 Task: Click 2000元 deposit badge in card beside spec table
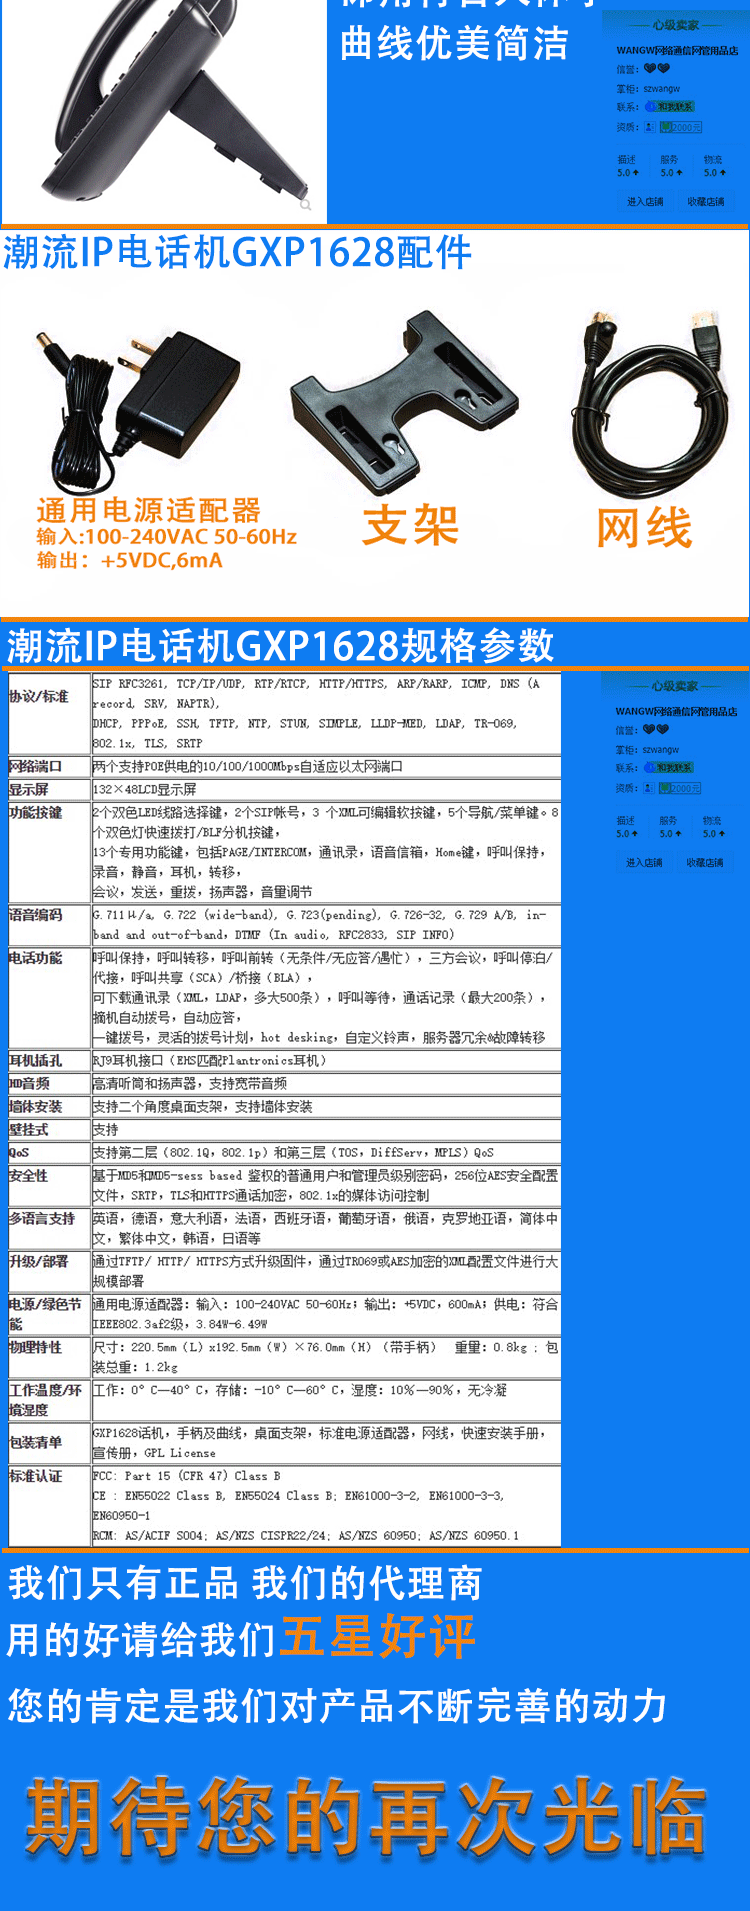point(681,788)
